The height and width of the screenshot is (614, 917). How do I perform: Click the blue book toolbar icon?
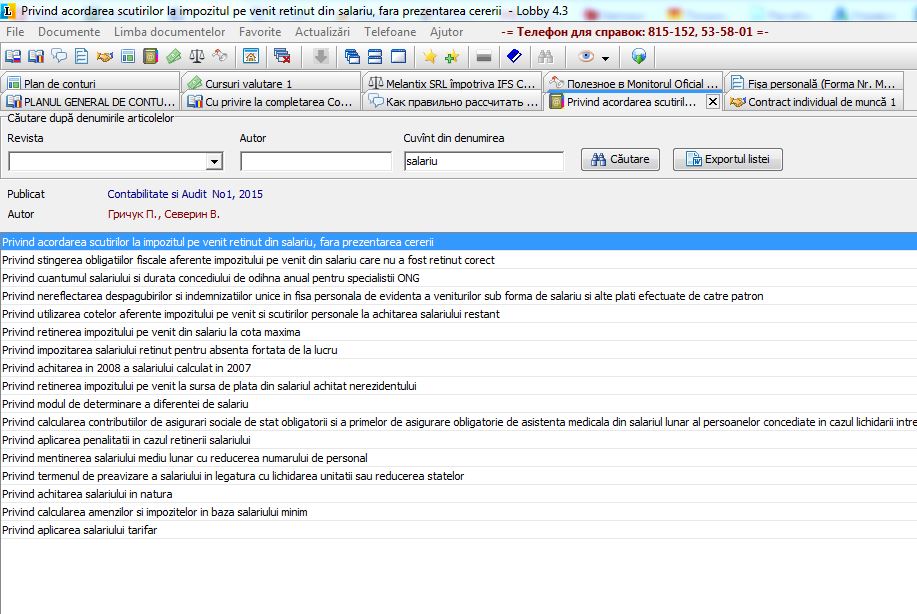(514, 57)
